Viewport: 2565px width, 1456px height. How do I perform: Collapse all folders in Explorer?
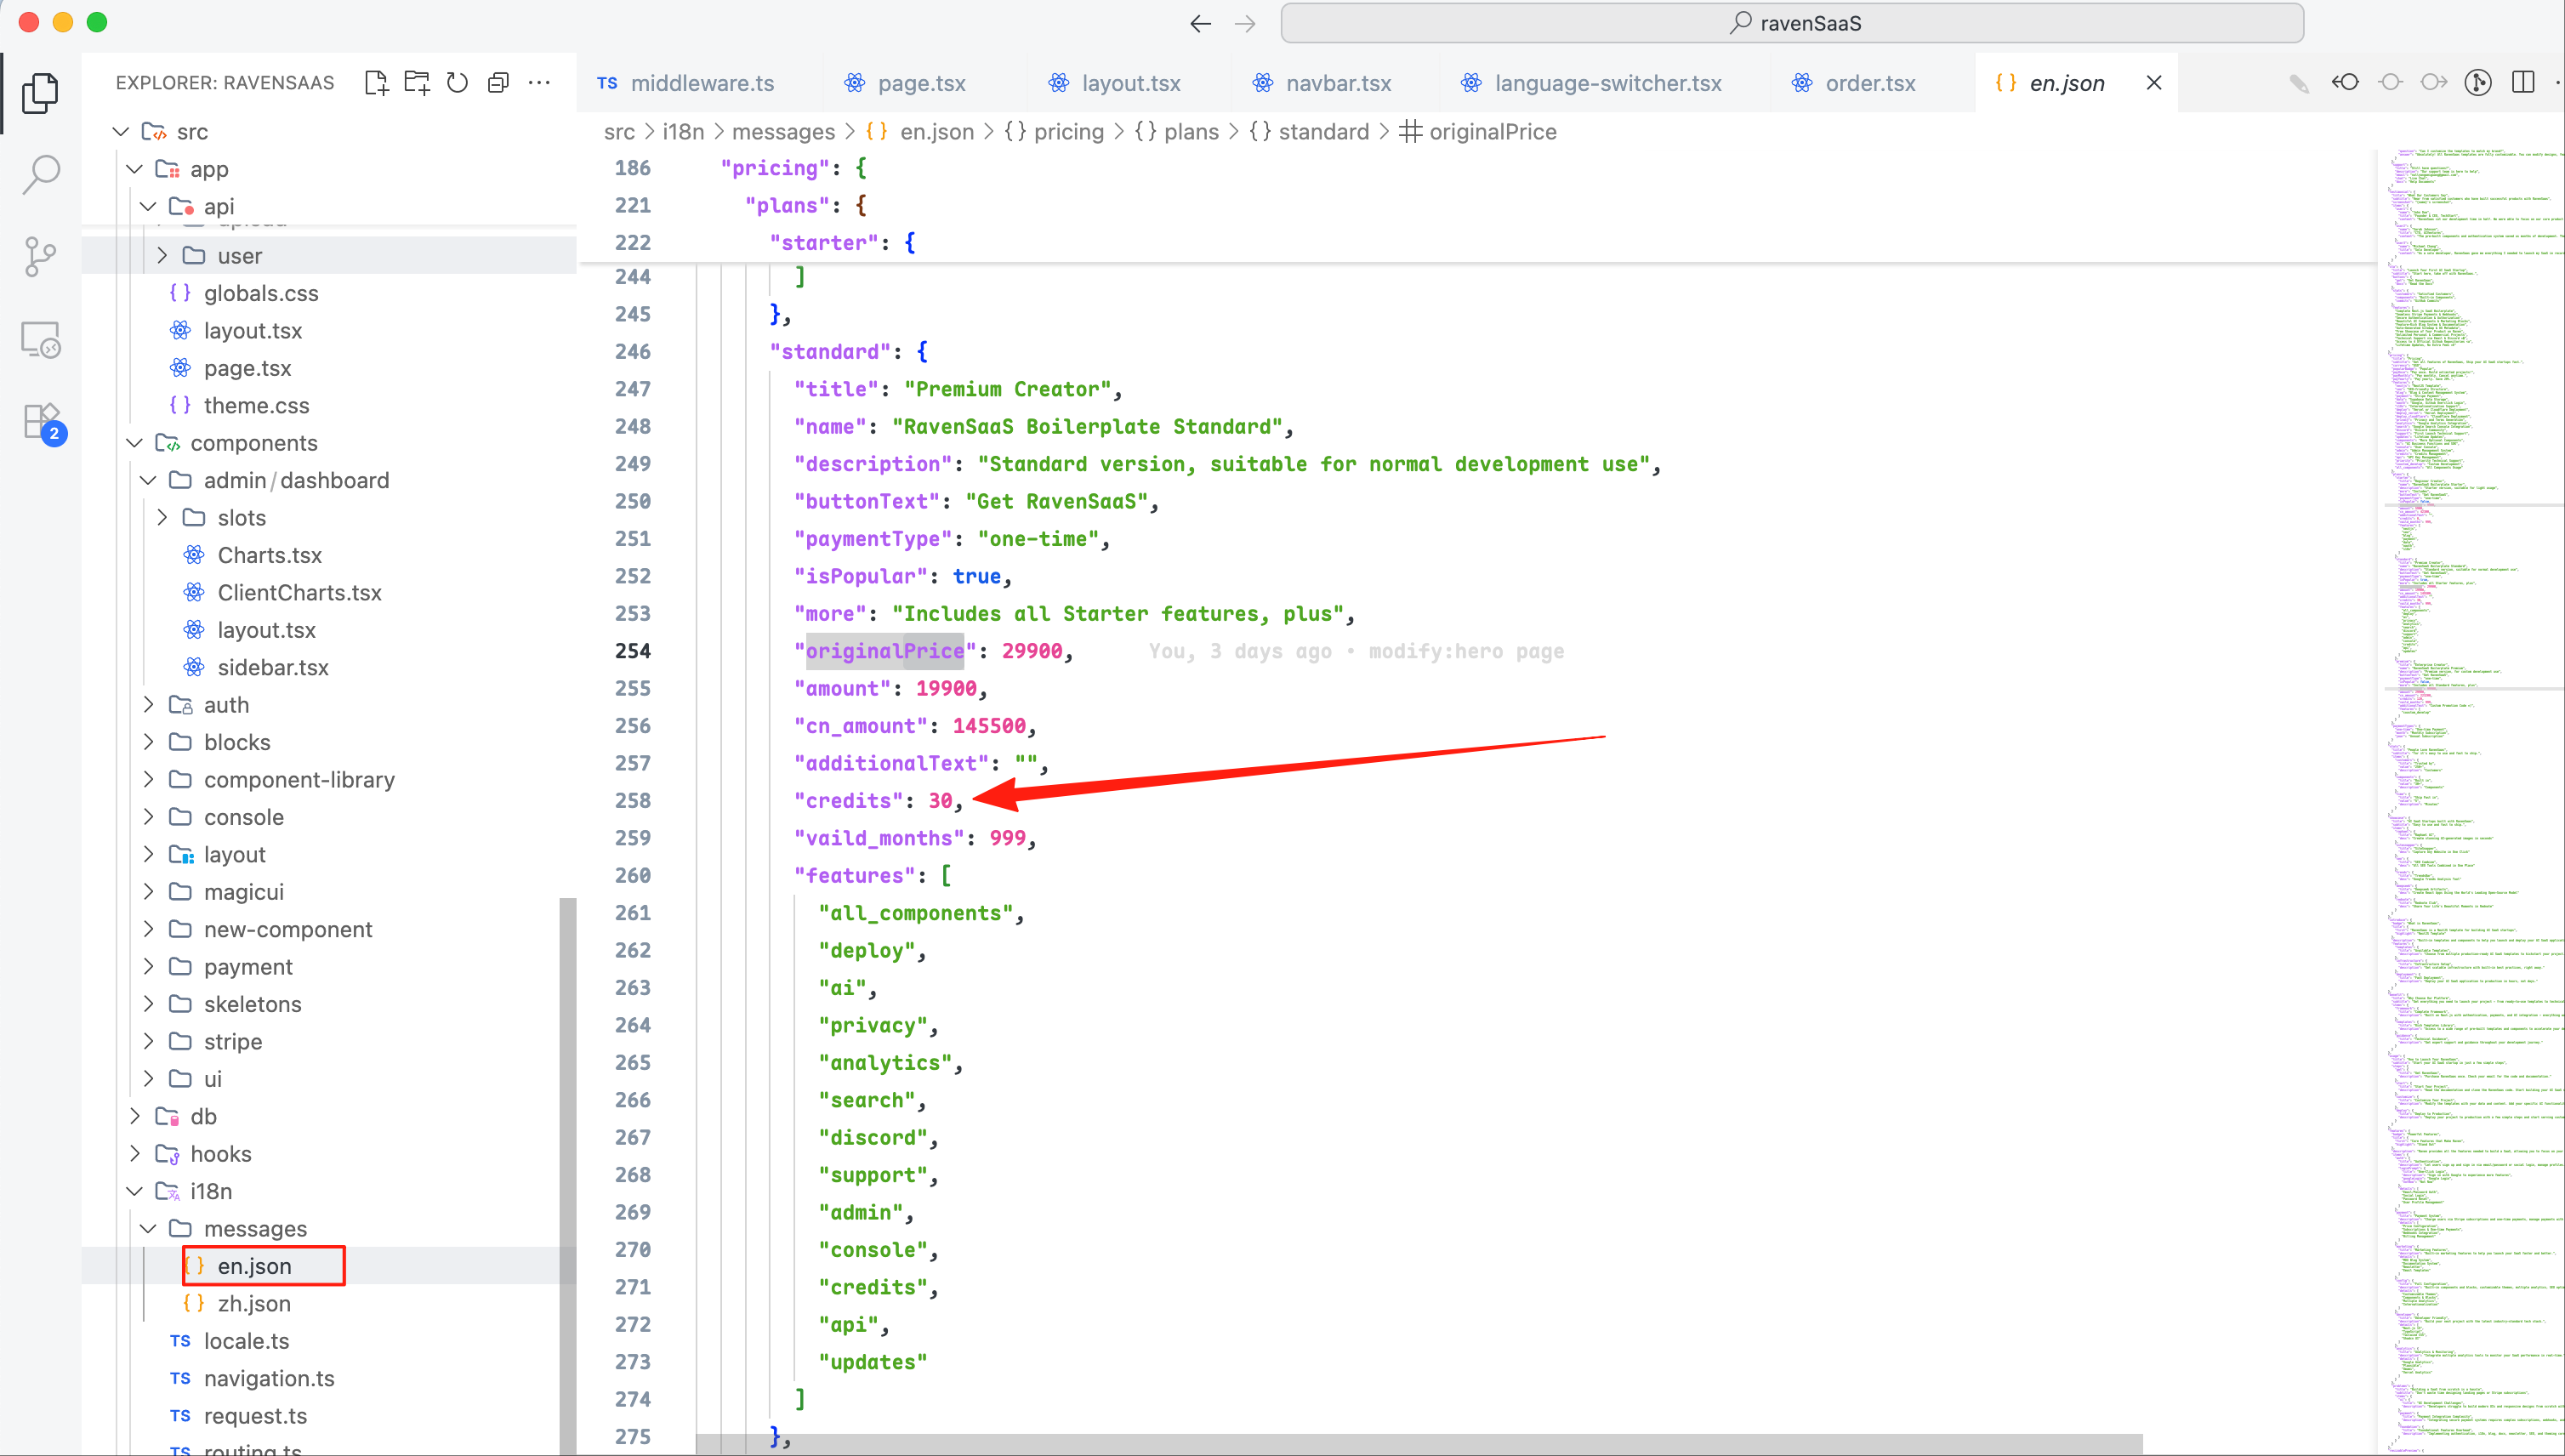pos(498,83)
